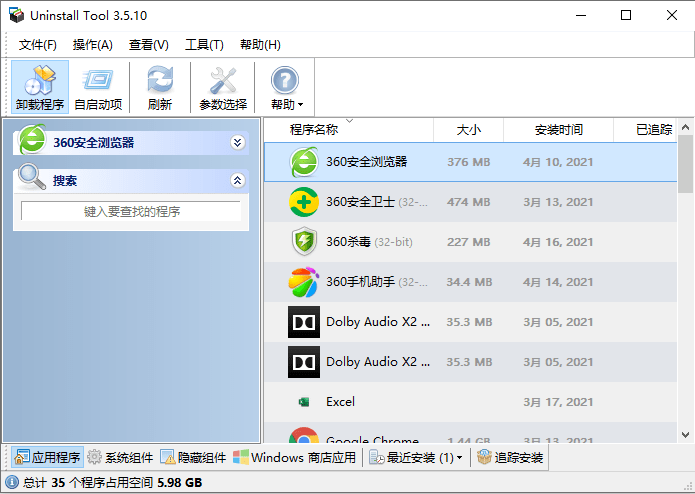Sort list by 大小 column header
Image resolution: width=695 pixels, height=494 pixels.
click(468, 130)
